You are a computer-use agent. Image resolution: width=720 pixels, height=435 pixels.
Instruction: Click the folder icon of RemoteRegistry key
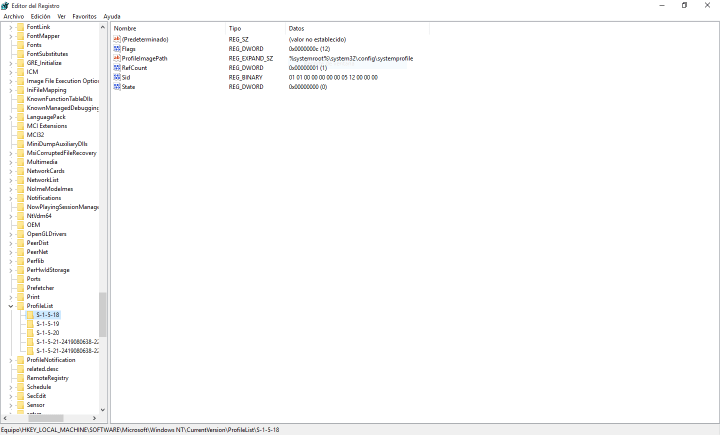pos(20,378)
